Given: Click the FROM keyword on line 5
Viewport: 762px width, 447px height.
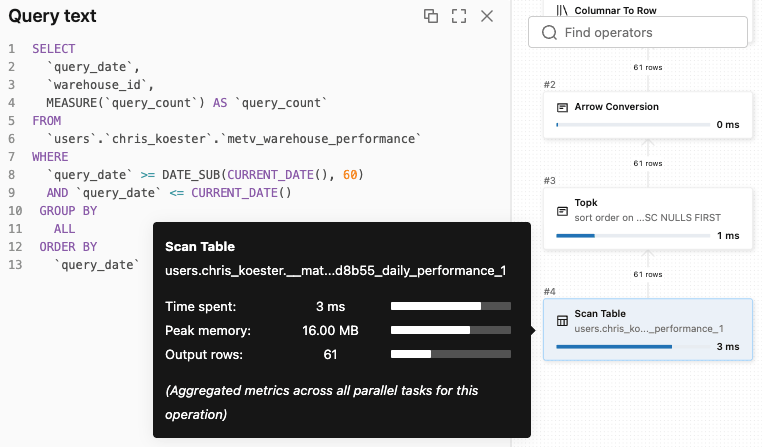Looking at the screenshot, I should coord(47,120).
